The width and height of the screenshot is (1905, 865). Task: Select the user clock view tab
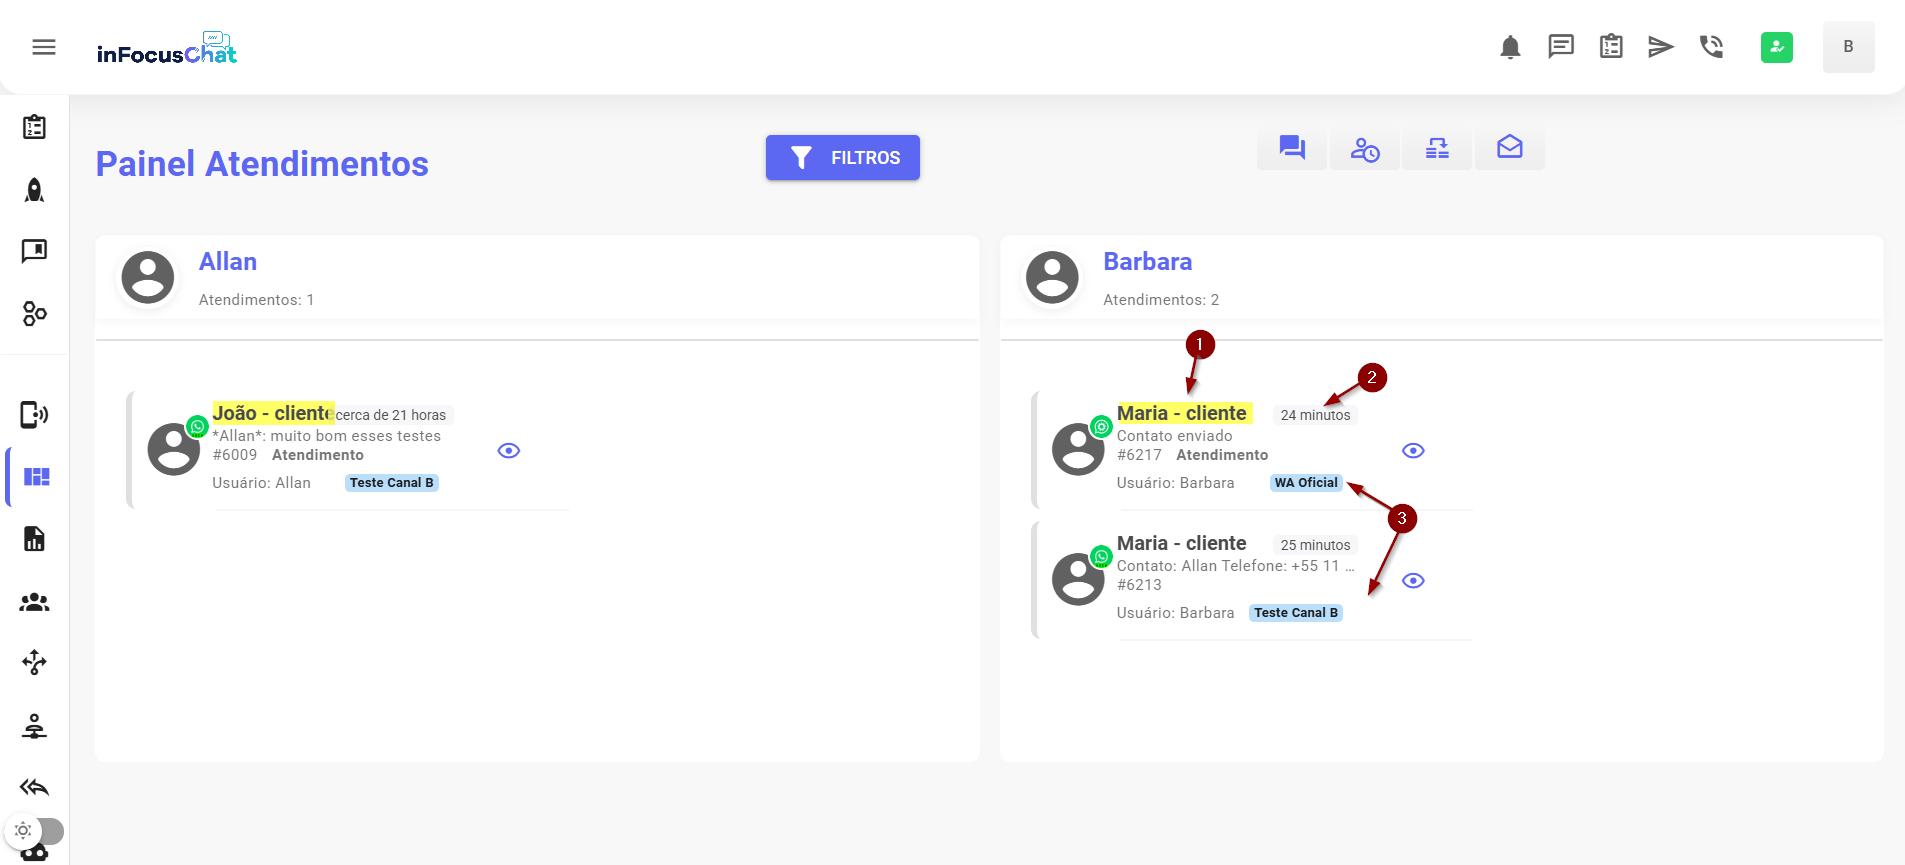point(1365,149)
